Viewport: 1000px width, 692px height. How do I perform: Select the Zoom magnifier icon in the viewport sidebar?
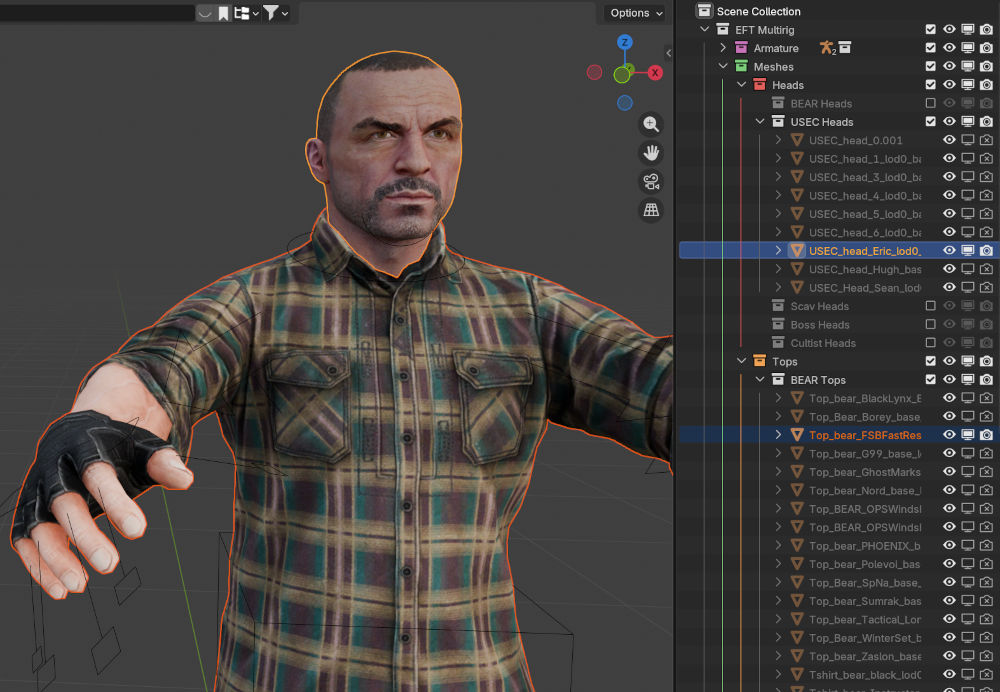[x=651, y=124]
